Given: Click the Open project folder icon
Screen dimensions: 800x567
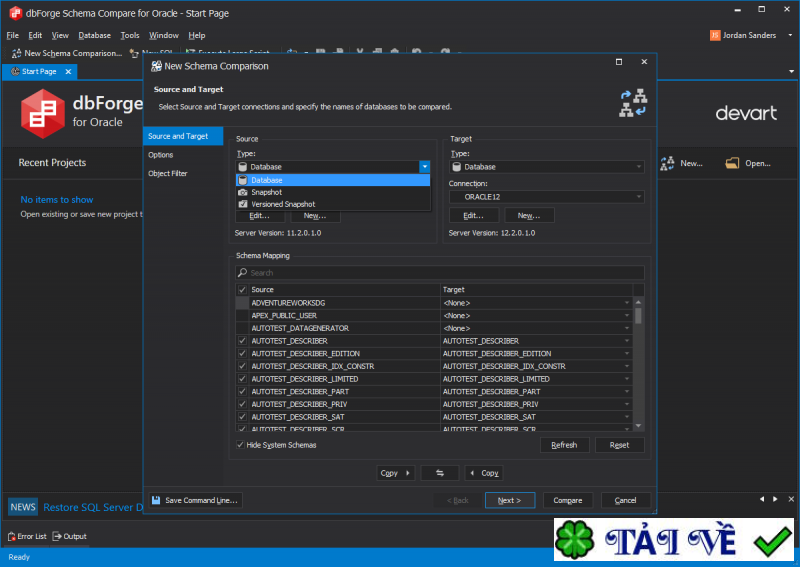Looking at the screenshot, I should coord(732,163).
